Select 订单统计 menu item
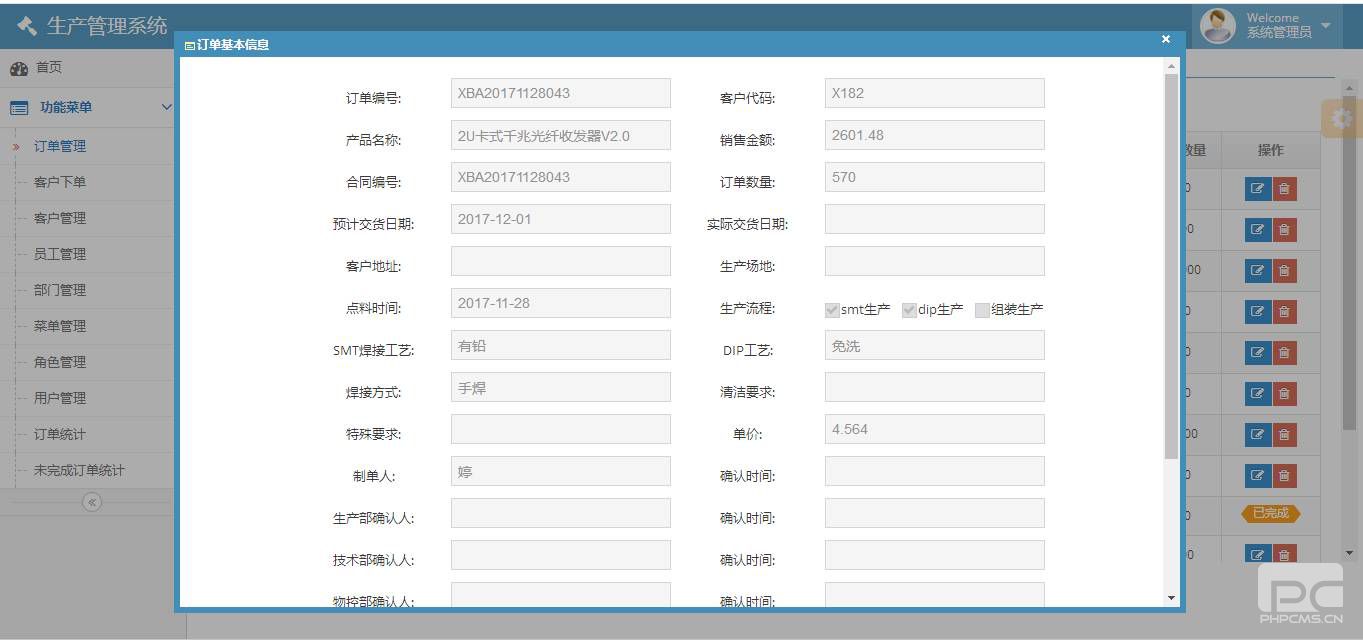 pos(60,434)
